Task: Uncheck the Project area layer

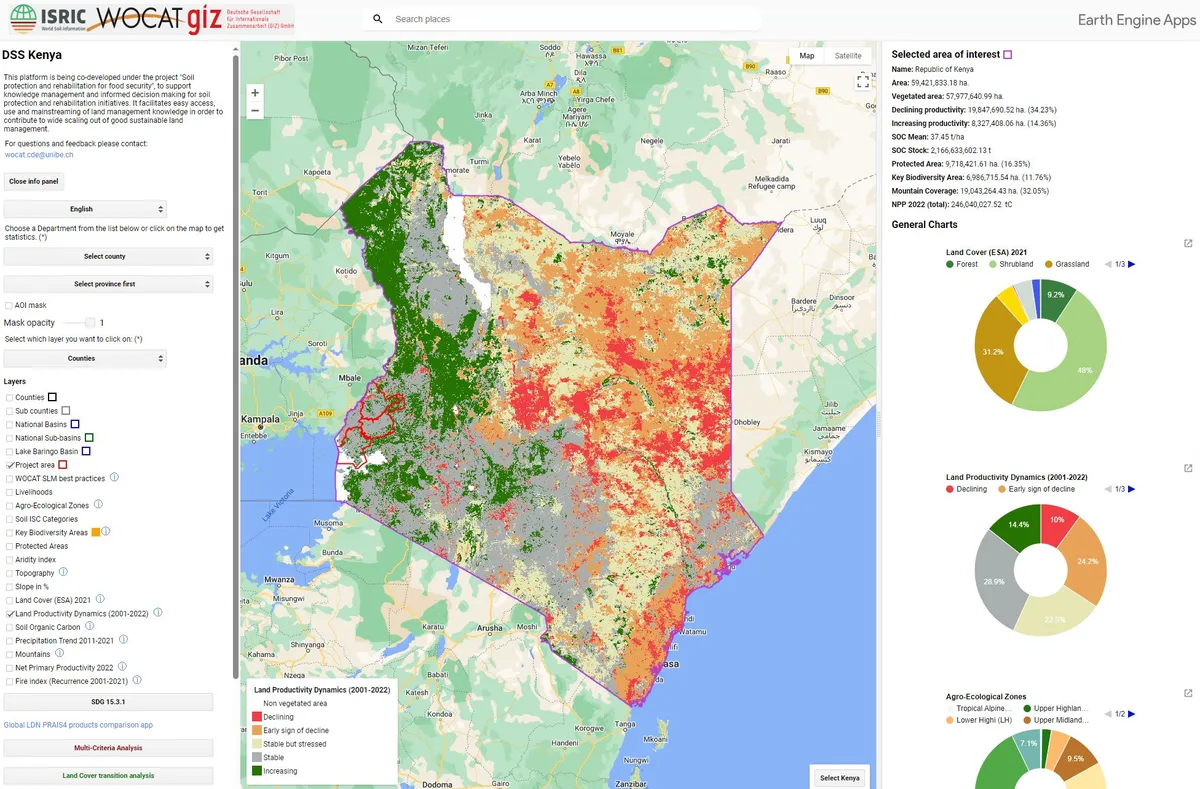Action: pyautogui.click(x=10, y=465)
